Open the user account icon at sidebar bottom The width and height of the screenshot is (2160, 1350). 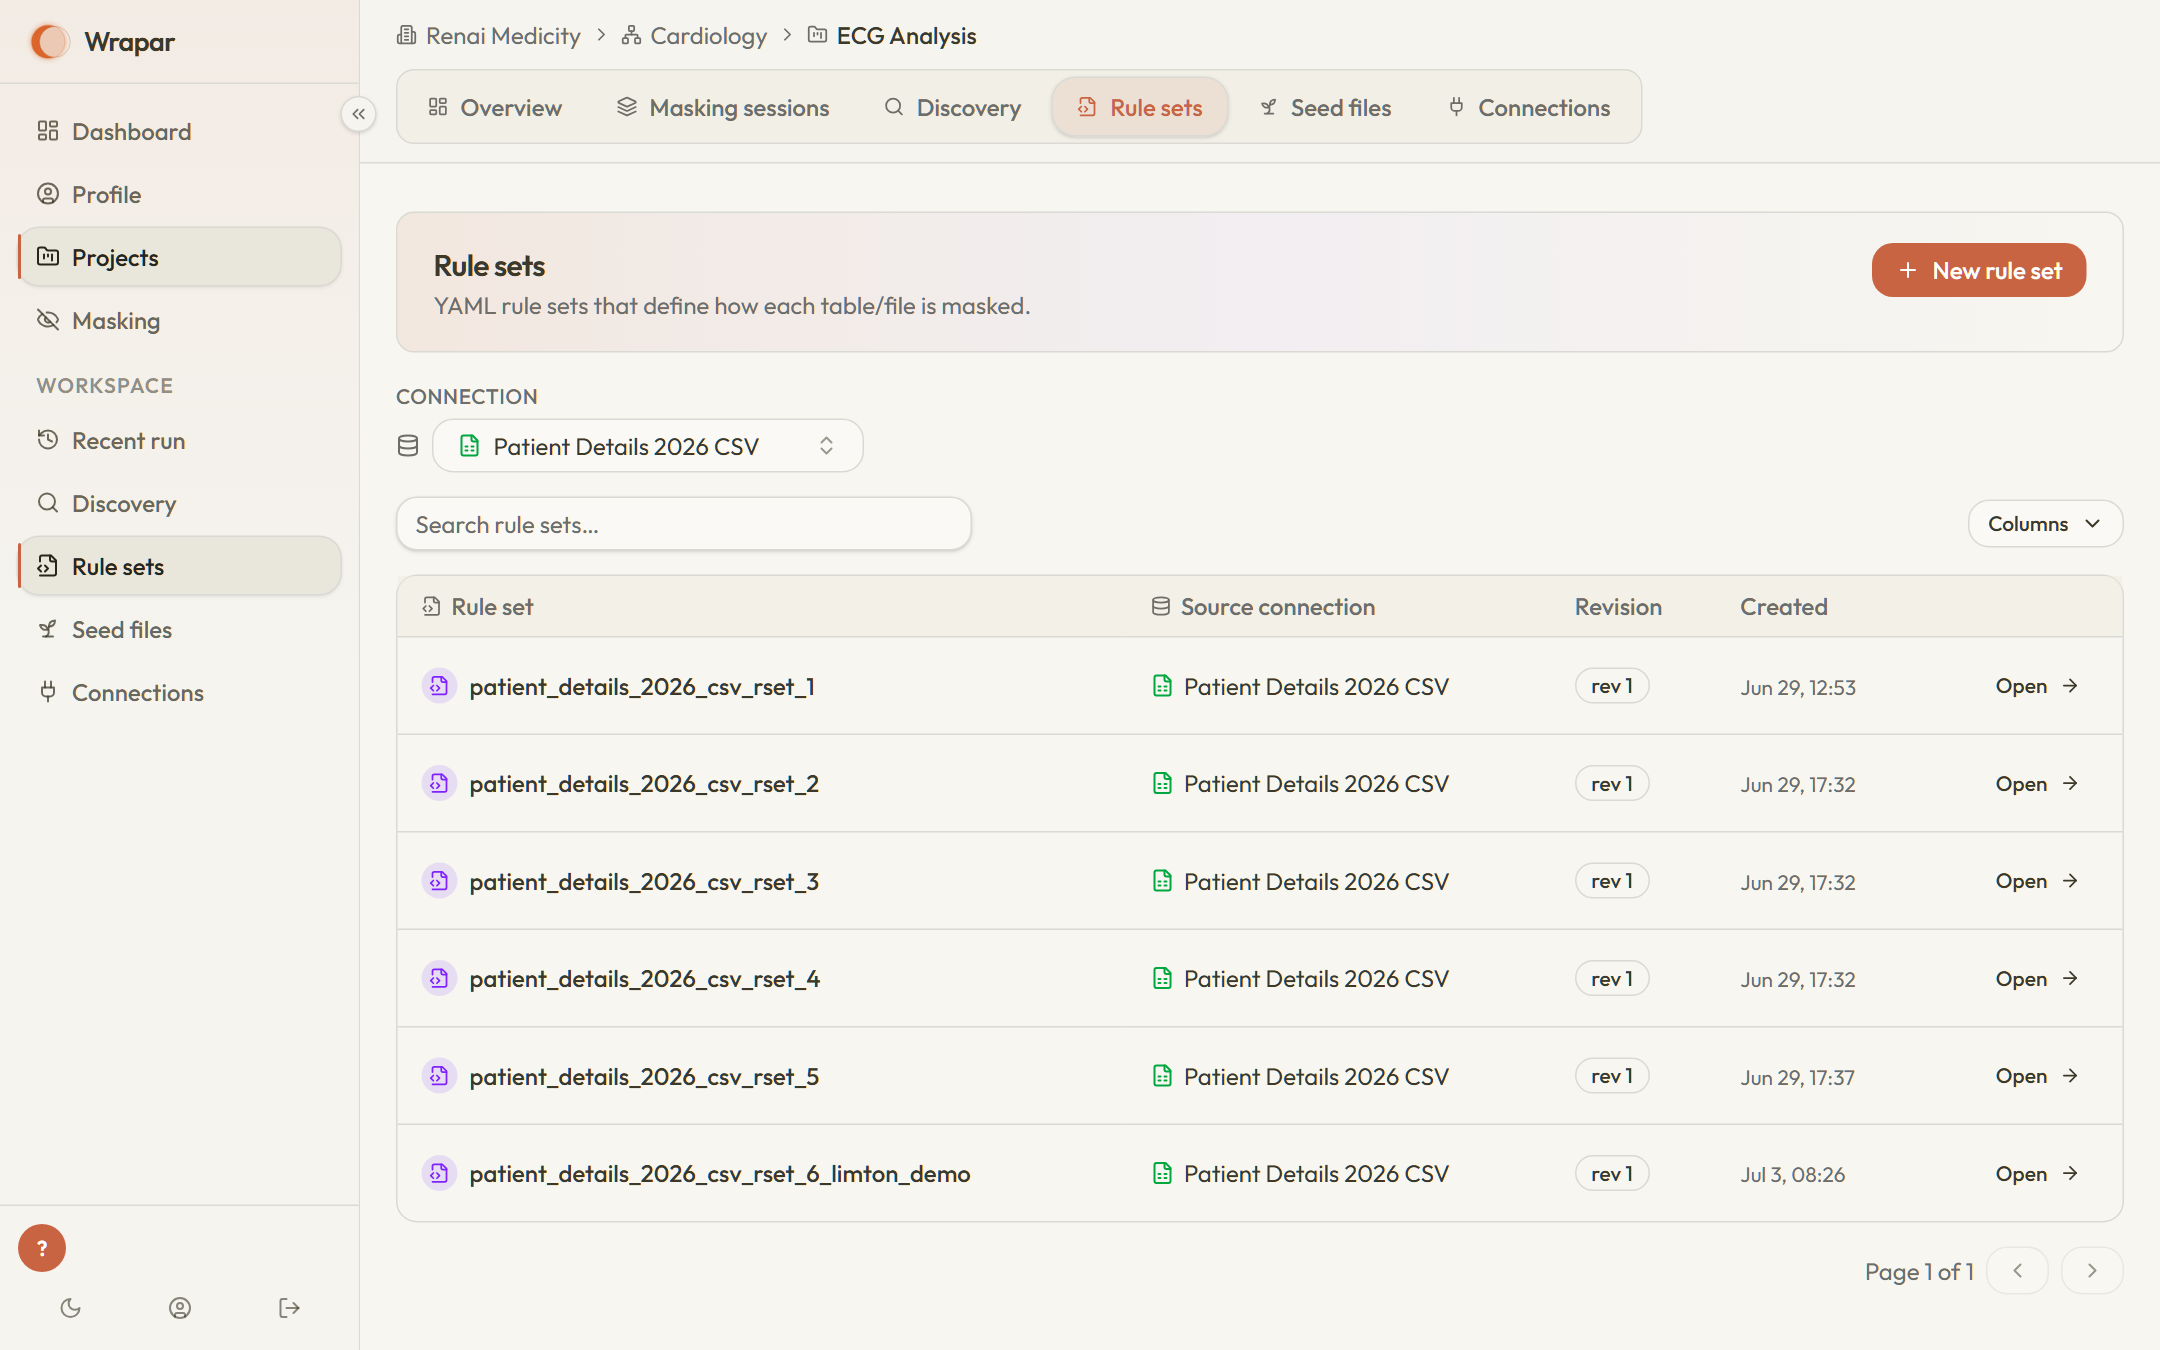180,1308
